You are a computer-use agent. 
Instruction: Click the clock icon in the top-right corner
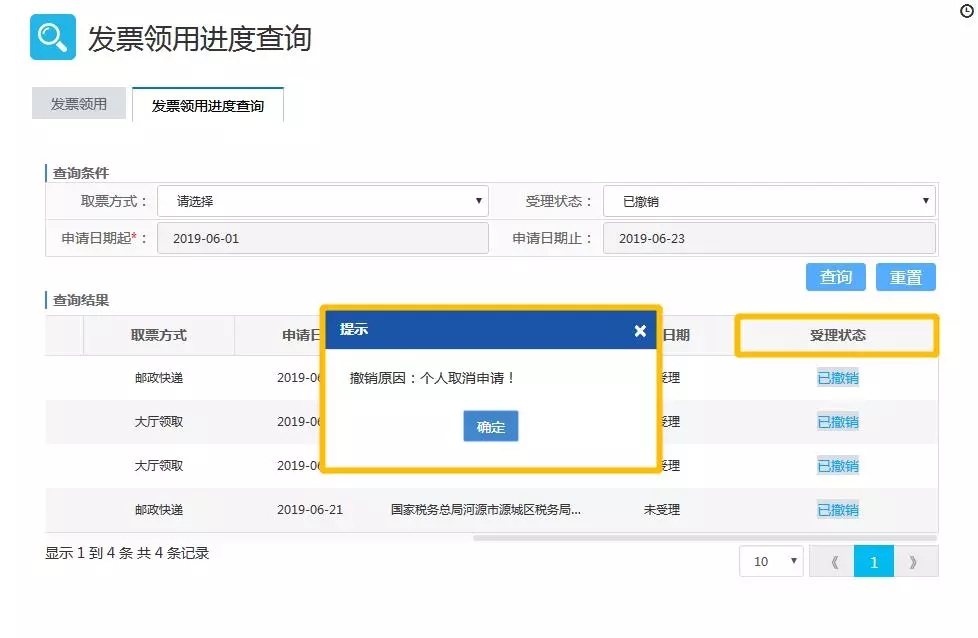coord(966,11)
